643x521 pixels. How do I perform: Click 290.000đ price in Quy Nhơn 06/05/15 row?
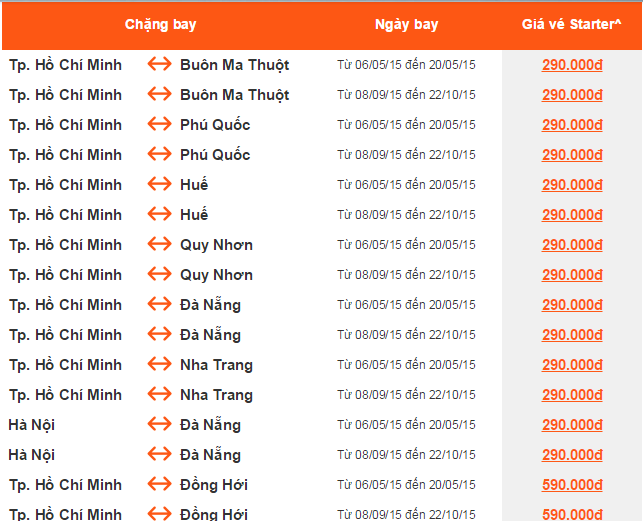tap(572, 245)
